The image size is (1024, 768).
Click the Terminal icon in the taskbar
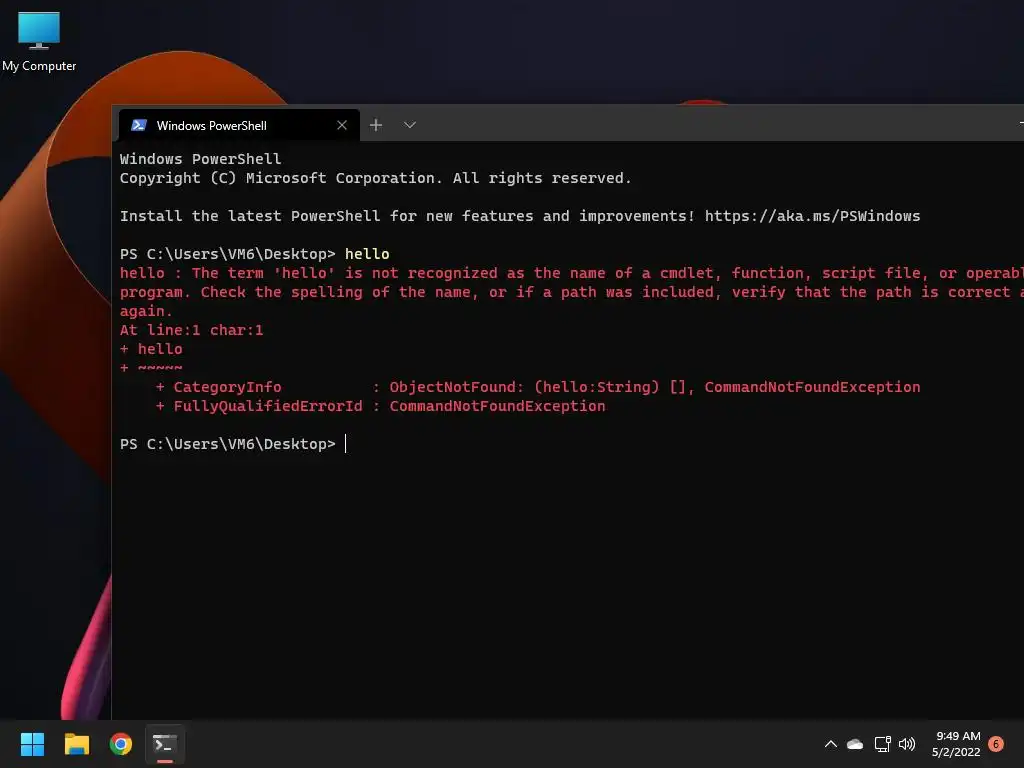coord(165,744)
